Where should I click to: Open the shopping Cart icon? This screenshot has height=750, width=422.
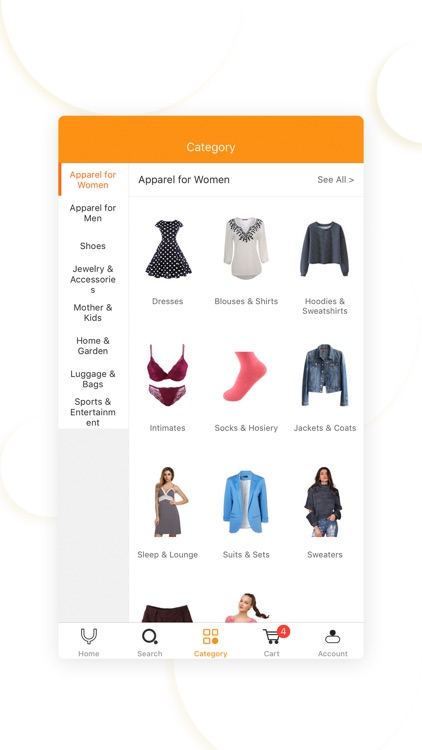point(271,637)
